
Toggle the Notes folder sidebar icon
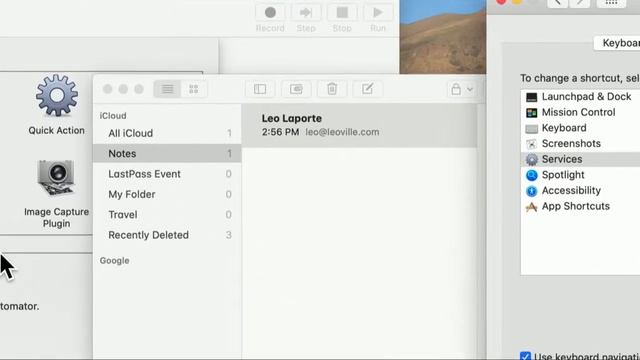point(260,89)
